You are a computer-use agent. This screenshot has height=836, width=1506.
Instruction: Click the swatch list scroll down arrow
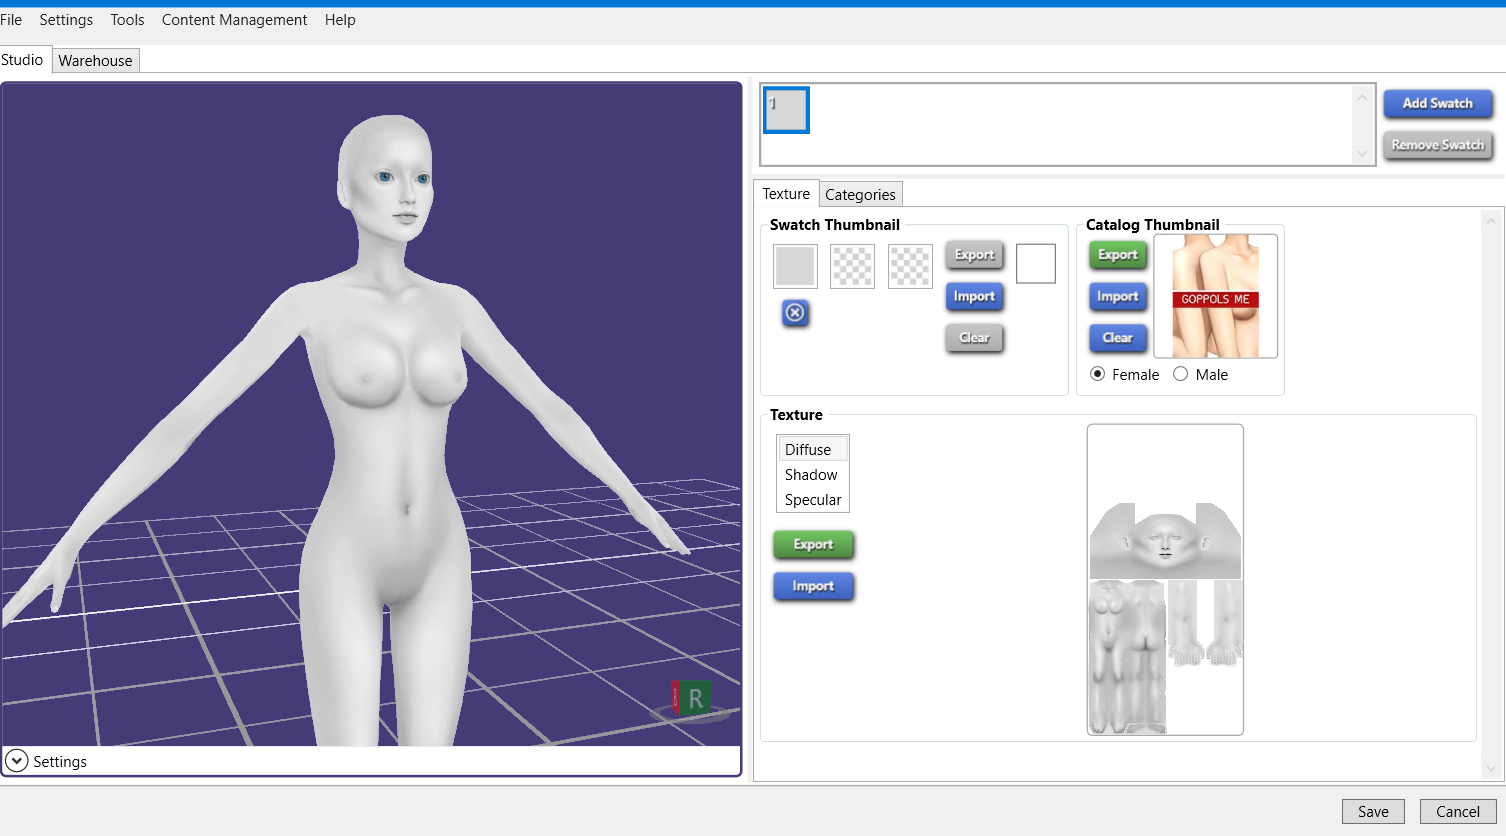click(x=1362, y=154)
